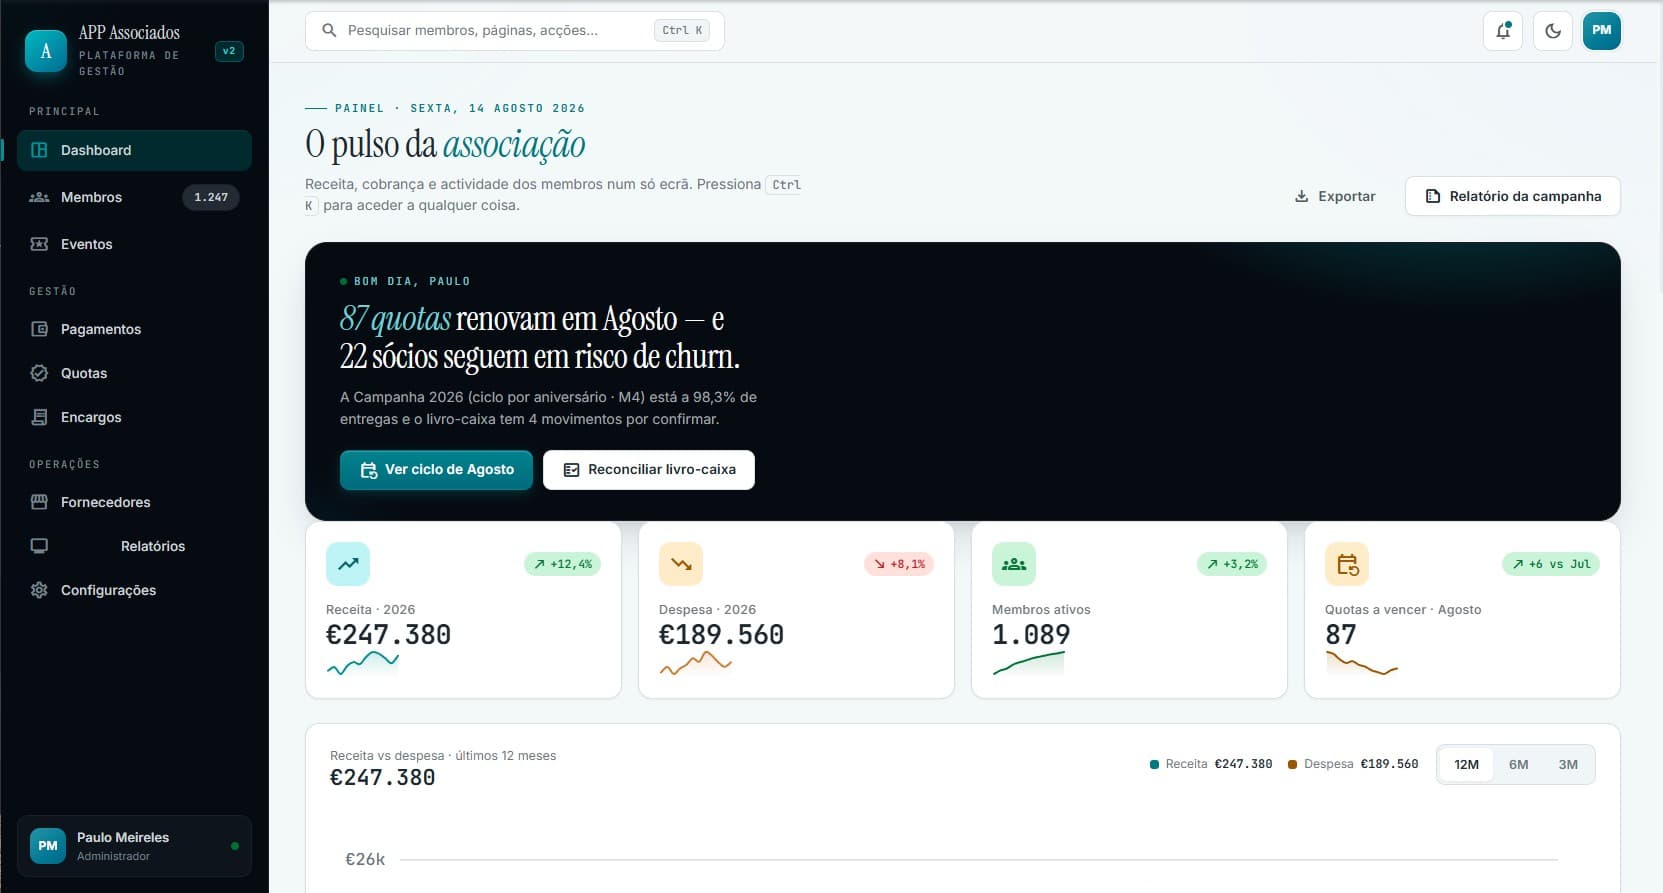Screen dimensions: 1663x893
Task: Click the v2 version badge
Action: (229, 51)
